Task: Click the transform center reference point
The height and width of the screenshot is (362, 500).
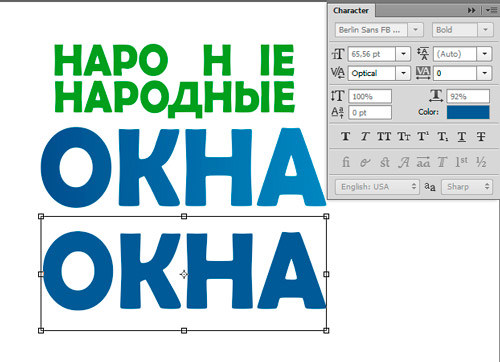Action: 184,274
